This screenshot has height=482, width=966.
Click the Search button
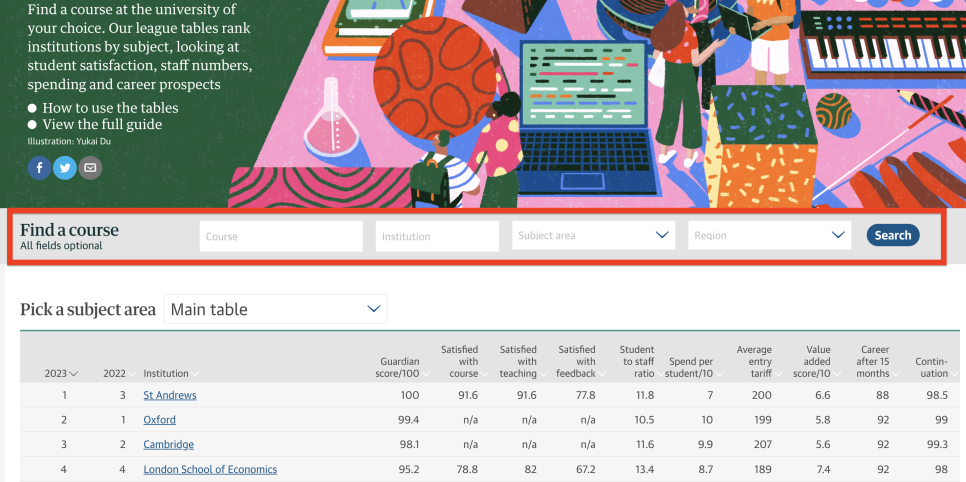tap(893, 235)
